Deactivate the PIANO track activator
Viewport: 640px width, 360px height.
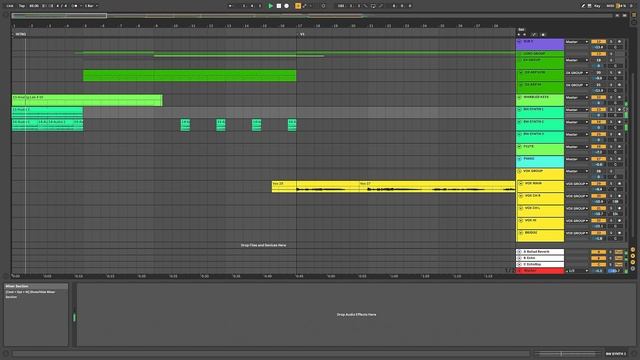click(598, 159)
